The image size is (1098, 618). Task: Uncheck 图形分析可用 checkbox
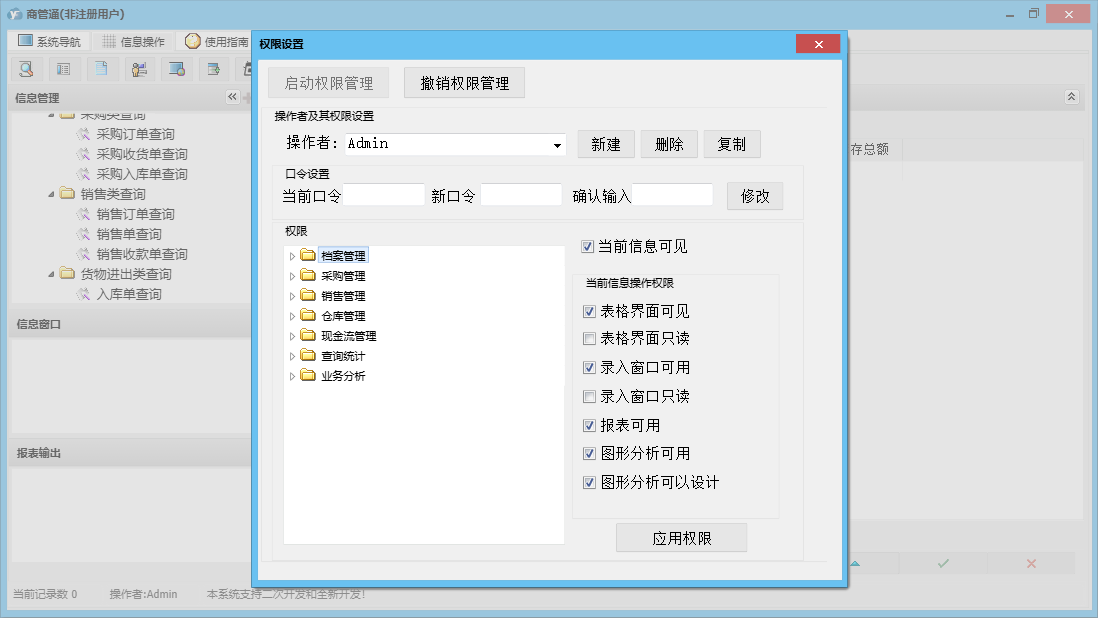(590, 454)
